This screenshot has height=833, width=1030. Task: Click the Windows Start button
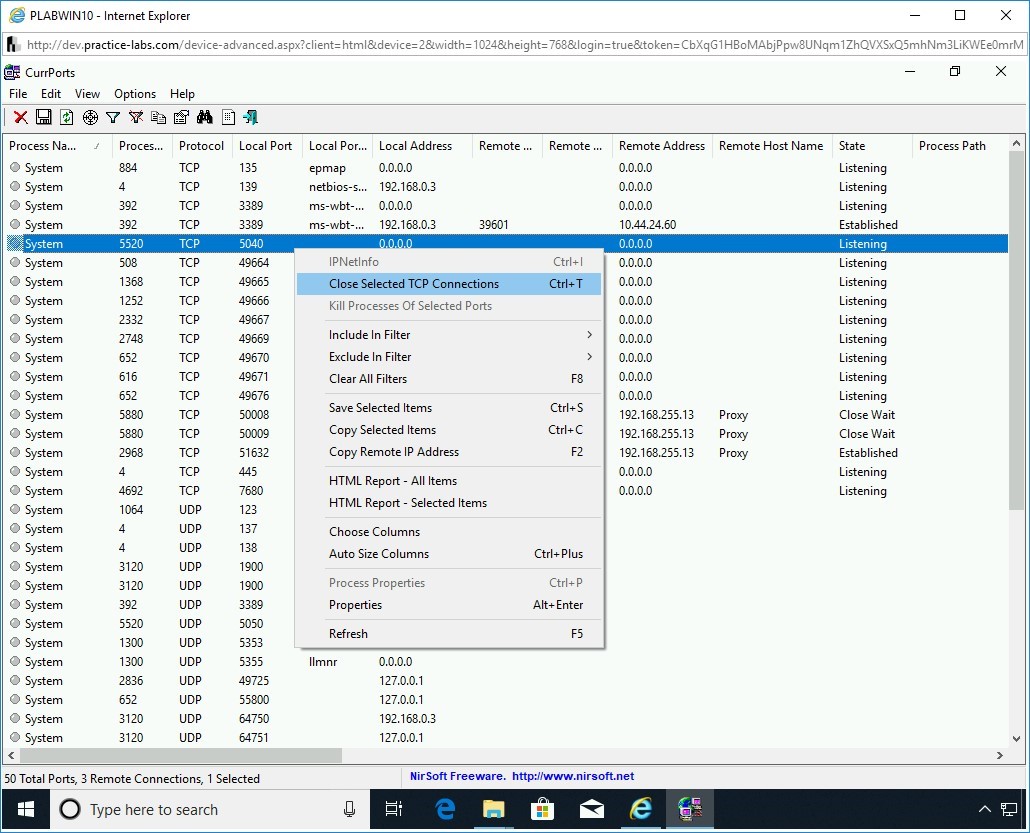25,809
